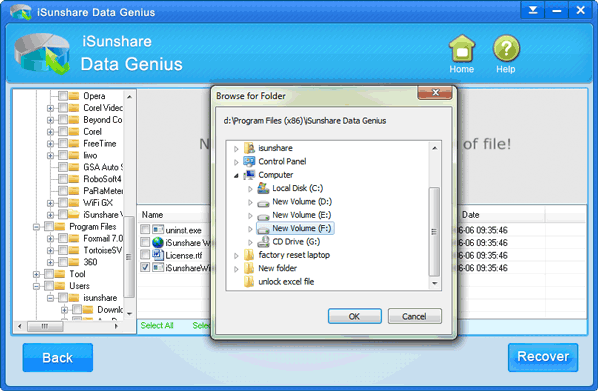Click the isunshare user folder icon in dialog
This screenshot has height=391, width=598.
[x=249, y=148]
